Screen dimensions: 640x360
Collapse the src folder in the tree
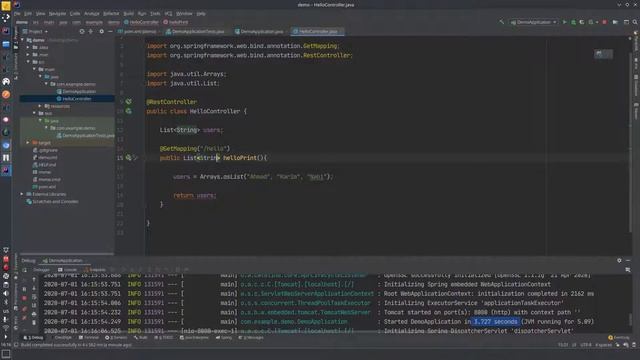pos(28,62)
